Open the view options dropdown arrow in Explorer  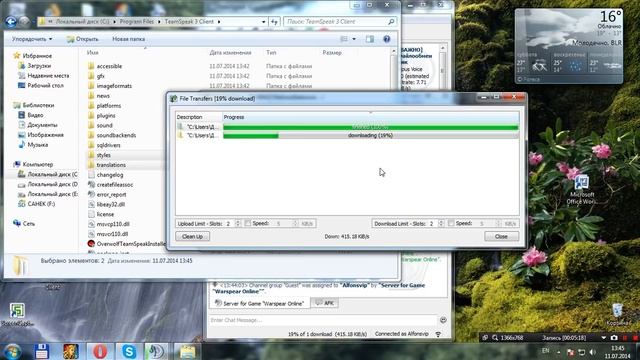tap(354, 39)
